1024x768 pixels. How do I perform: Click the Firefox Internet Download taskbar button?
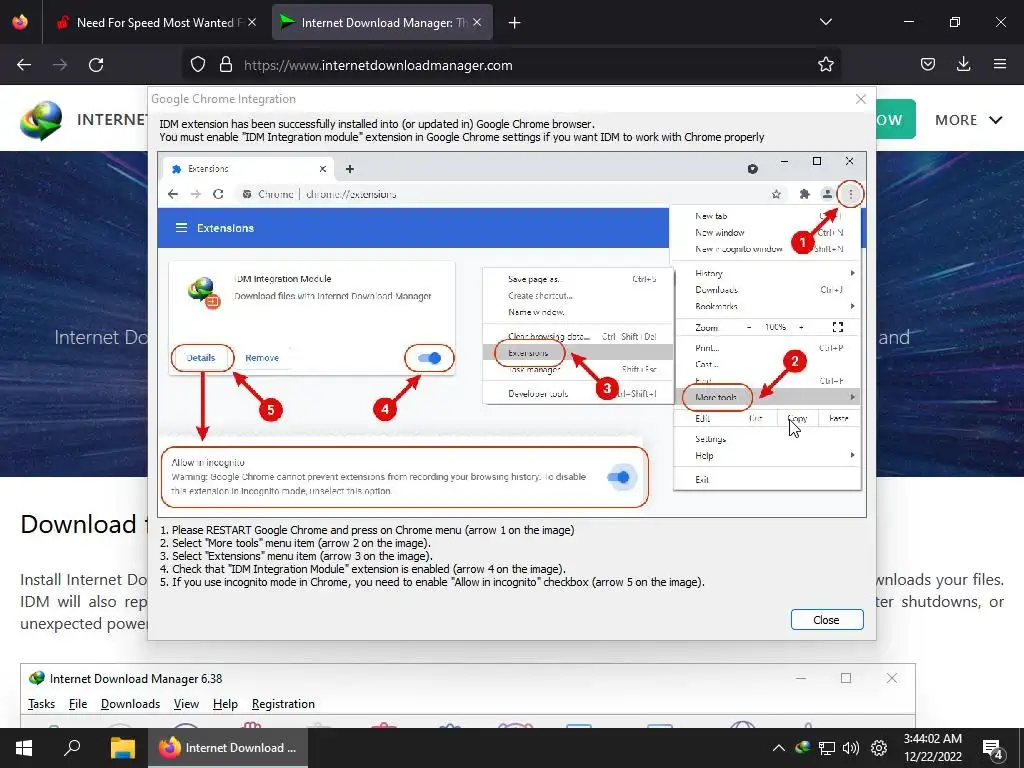point(229,748)
